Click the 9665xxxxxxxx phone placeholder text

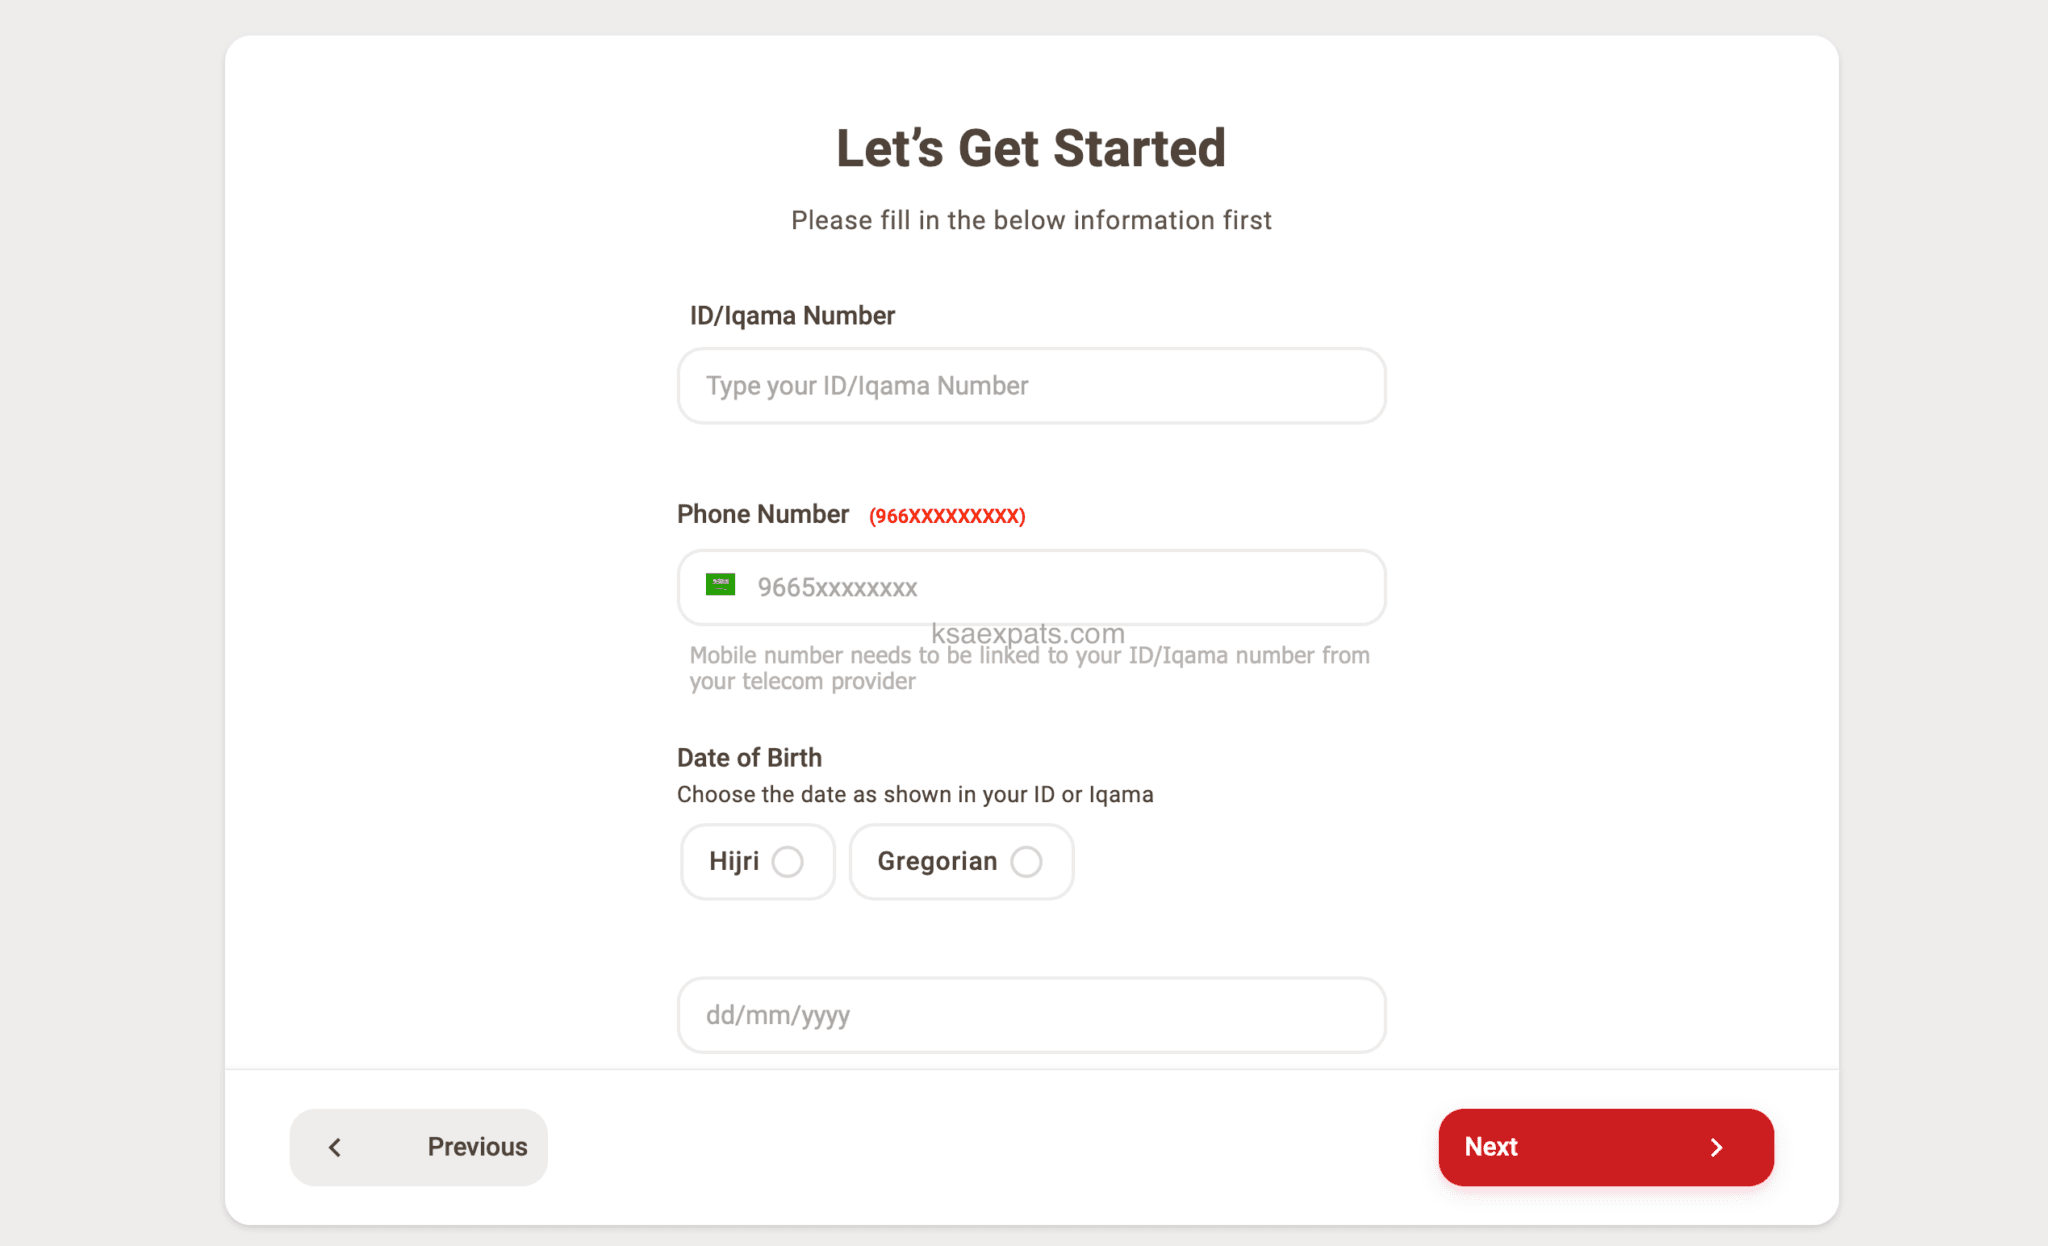(x=837, y=588)
